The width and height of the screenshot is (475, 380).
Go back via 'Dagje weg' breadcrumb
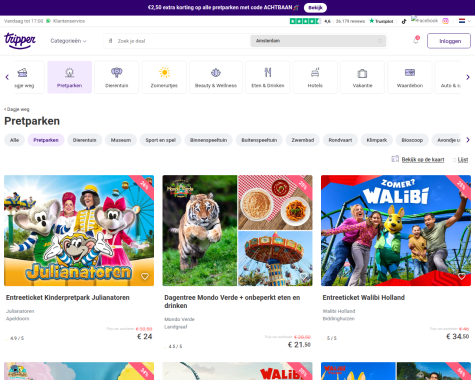(17, 109)
